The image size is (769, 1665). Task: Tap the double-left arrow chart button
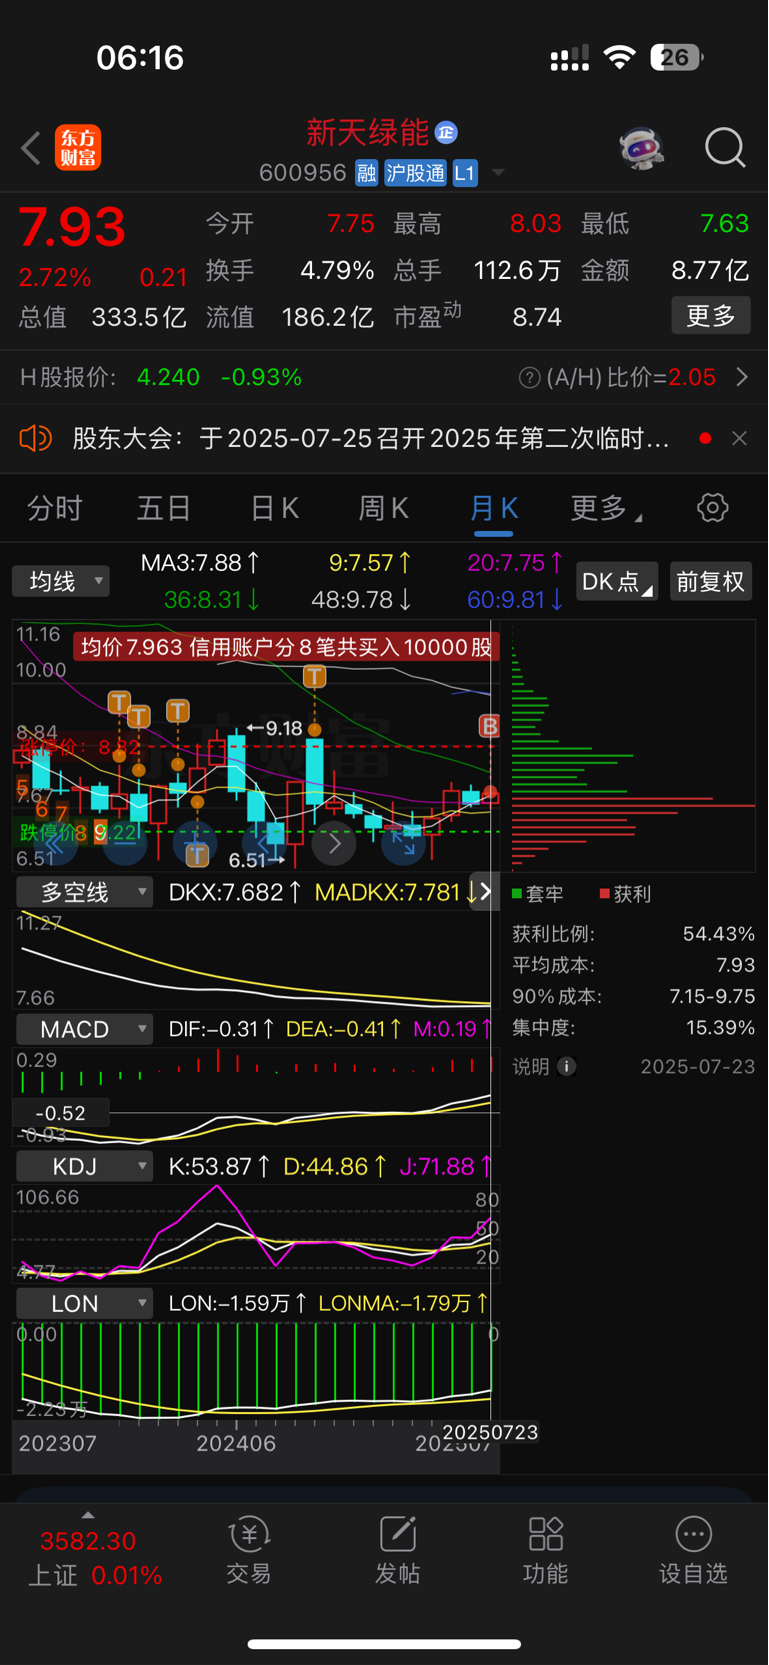pos(55,845)
